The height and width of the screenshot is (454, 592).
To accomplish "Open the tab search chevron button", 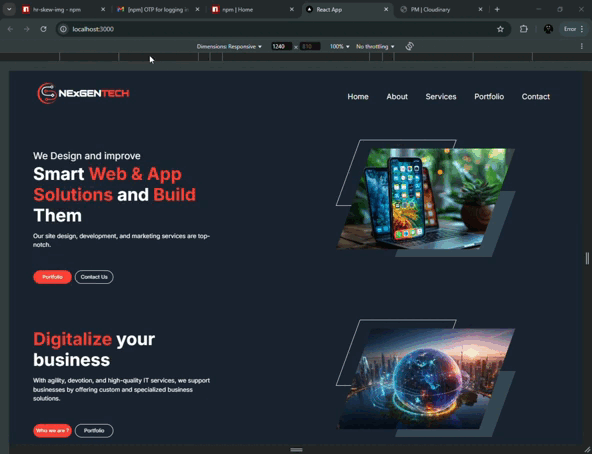I will click(x=9, y=9).
